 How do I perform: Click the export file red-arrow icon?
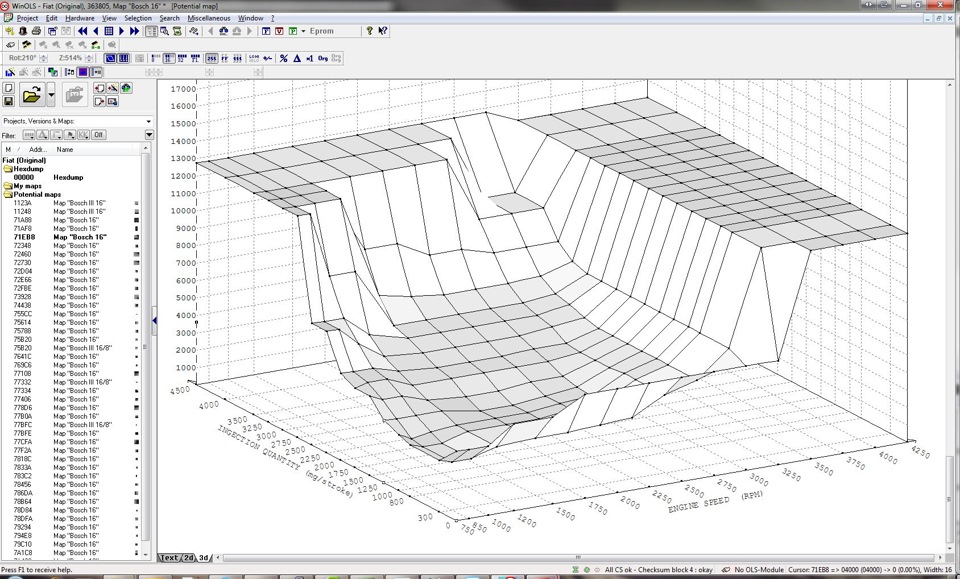tap(99, 101)
